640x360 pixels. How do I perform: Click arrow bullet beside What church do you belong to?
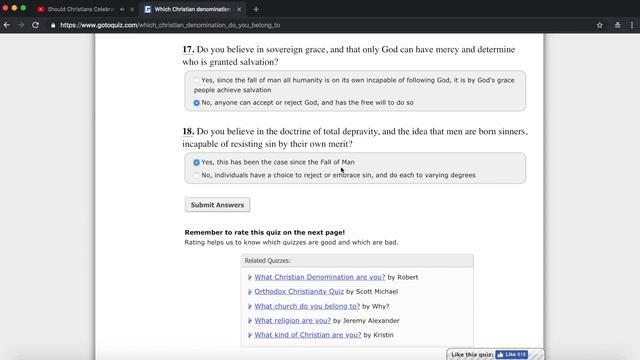(x=250, y=306)
